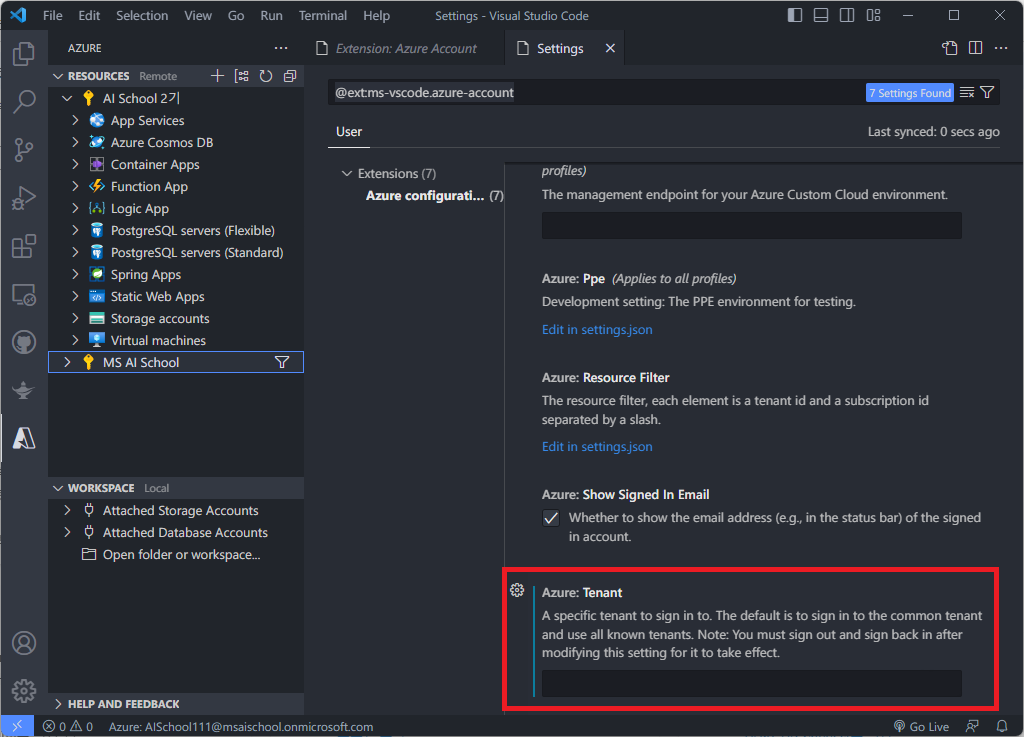Open the File menu
Viewport: 1024px width, 737px height.
[x=52, y=15]
